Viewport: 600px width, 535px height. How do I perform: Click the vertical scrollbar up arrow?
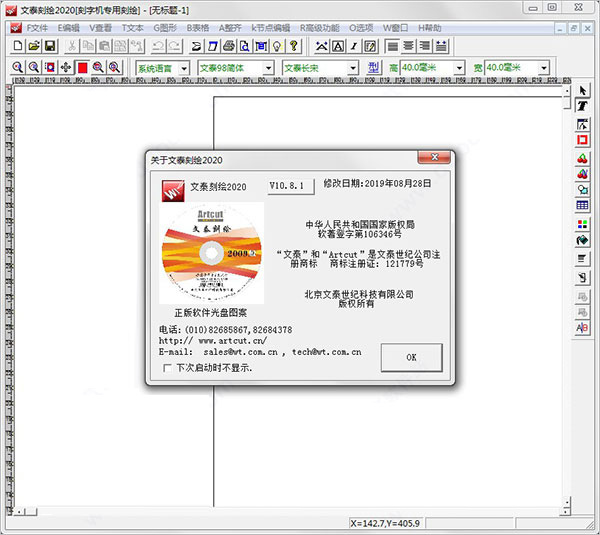(566, 91)
